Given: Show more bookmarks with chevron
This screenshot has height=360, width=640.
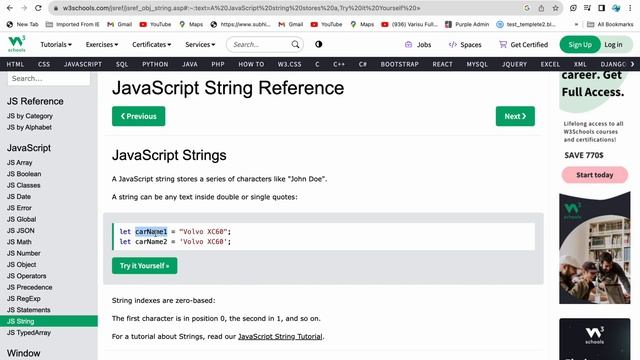Looking at the screenshot, I should pyautogui.click(x=576, y=24).
